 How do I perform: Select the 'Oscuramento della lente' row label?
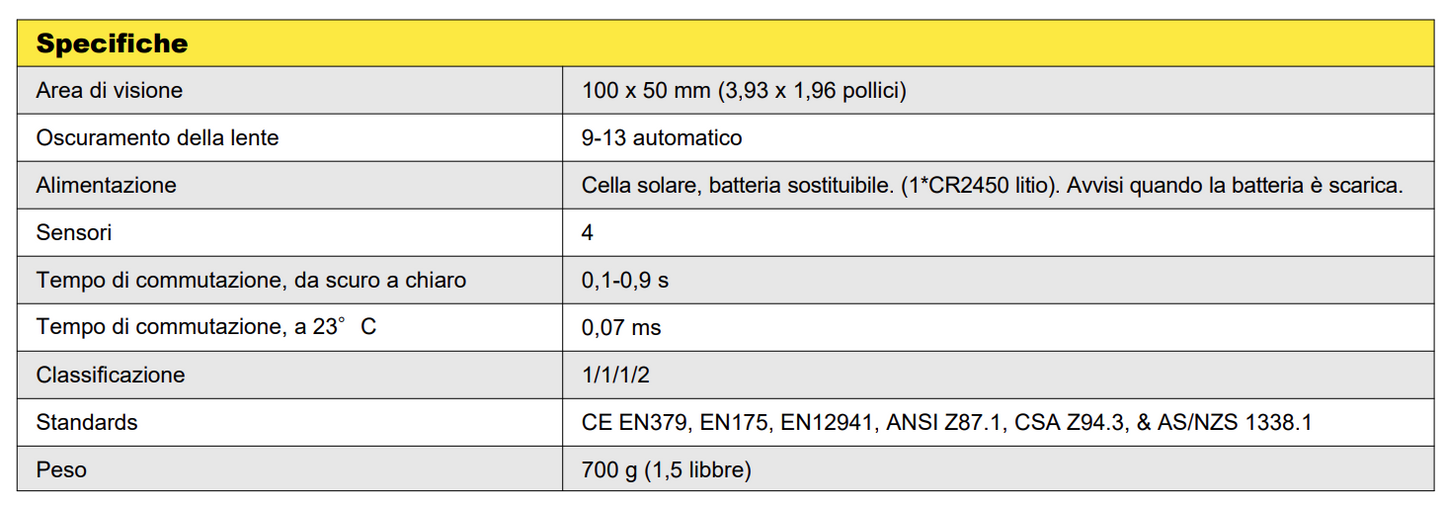(x=157, y=138)
